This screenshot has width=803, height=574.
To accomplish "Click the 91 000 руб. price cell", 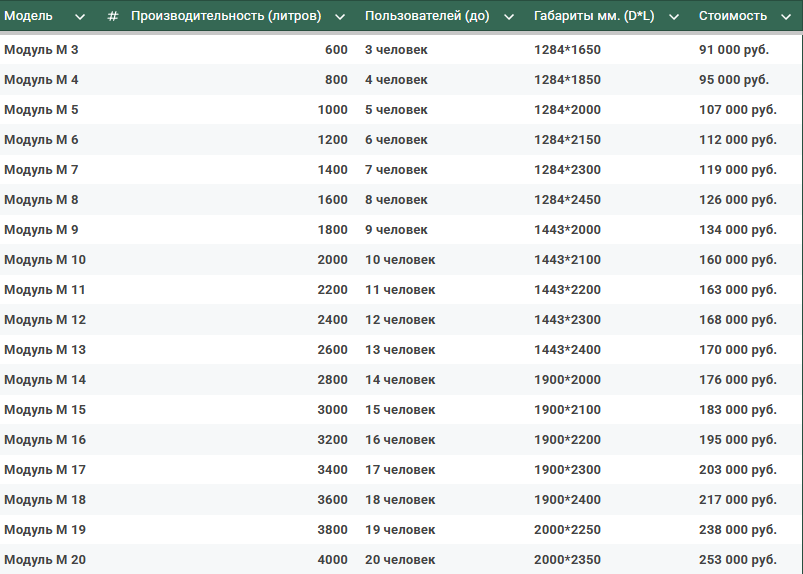I will point(734,50).
